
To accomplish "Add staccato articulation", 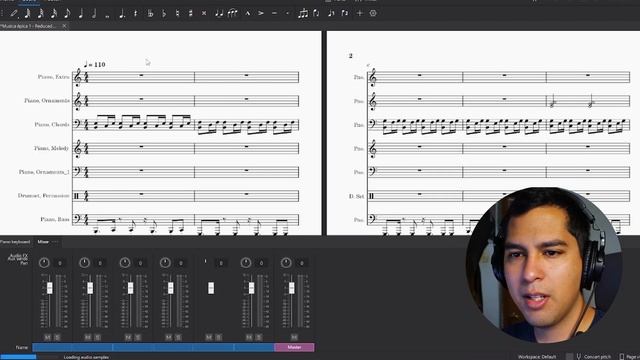I will (x=287, y=13).
